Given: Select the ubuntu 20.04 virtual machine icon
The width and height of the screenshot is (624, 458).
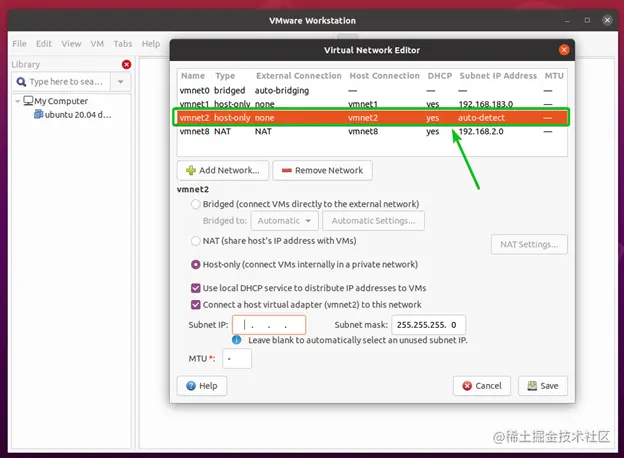Looking at the screenshot, I should coord(38,115).
